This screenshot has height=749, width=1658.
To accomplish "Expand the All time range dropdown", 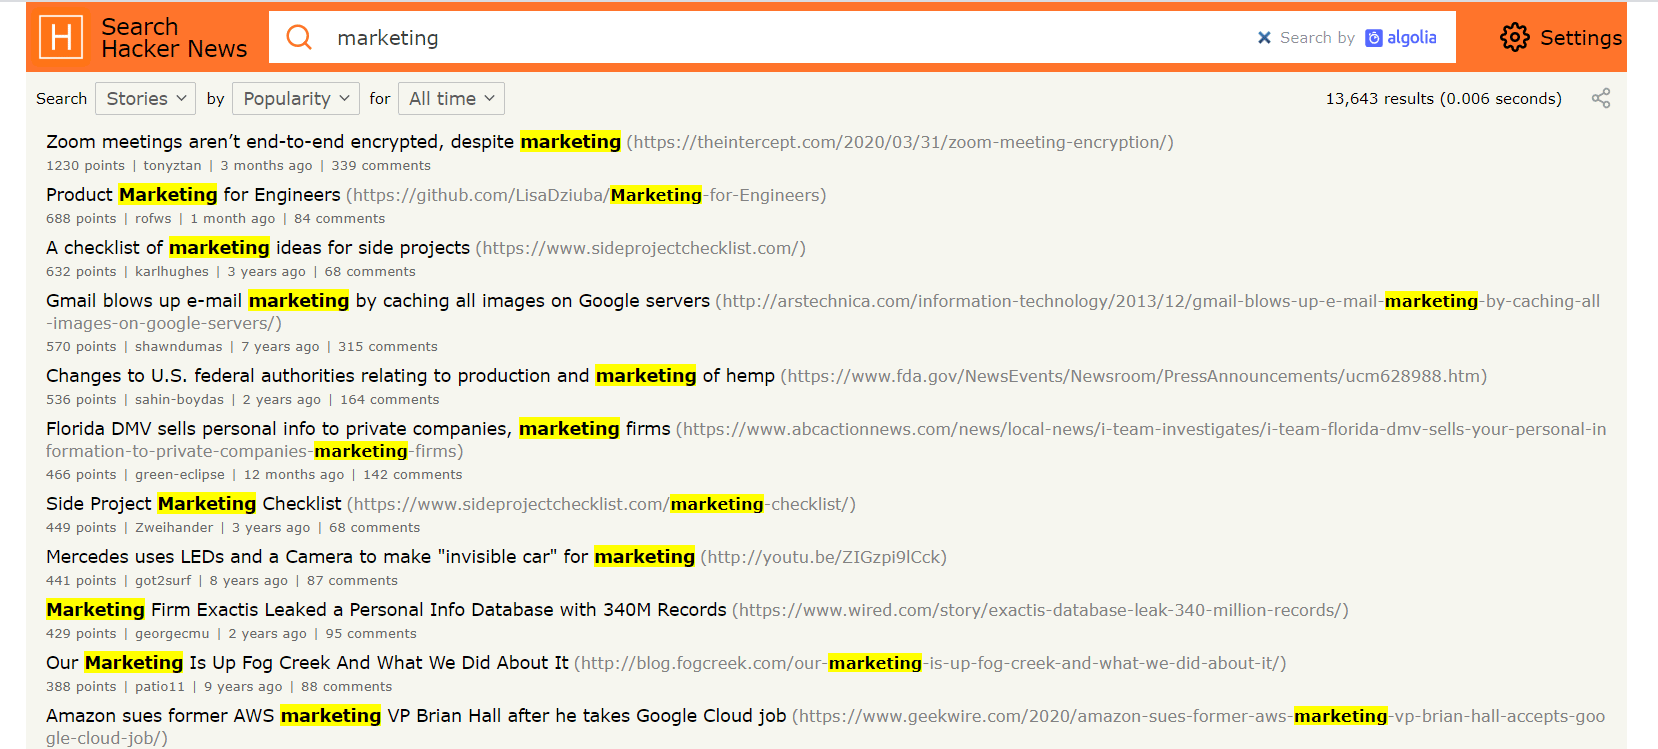I will pos(451,99).
